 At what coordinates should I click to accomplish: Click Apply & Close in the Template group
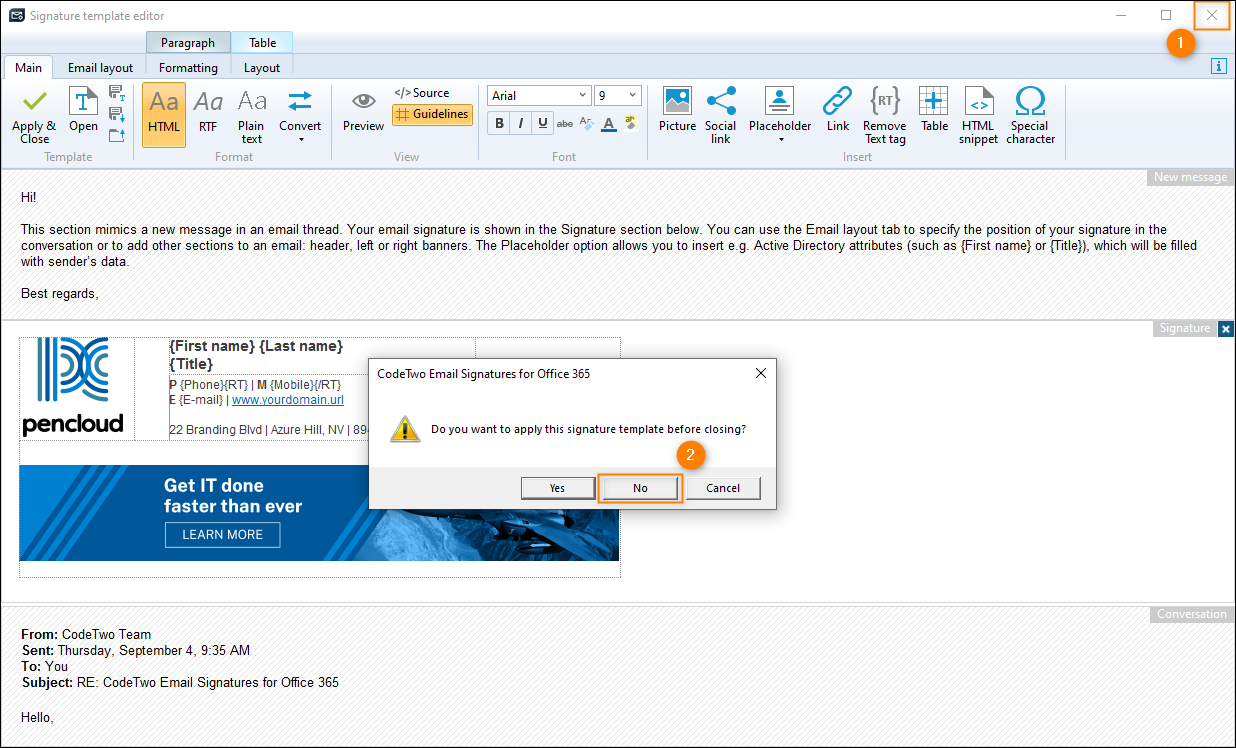click(33, 112)
